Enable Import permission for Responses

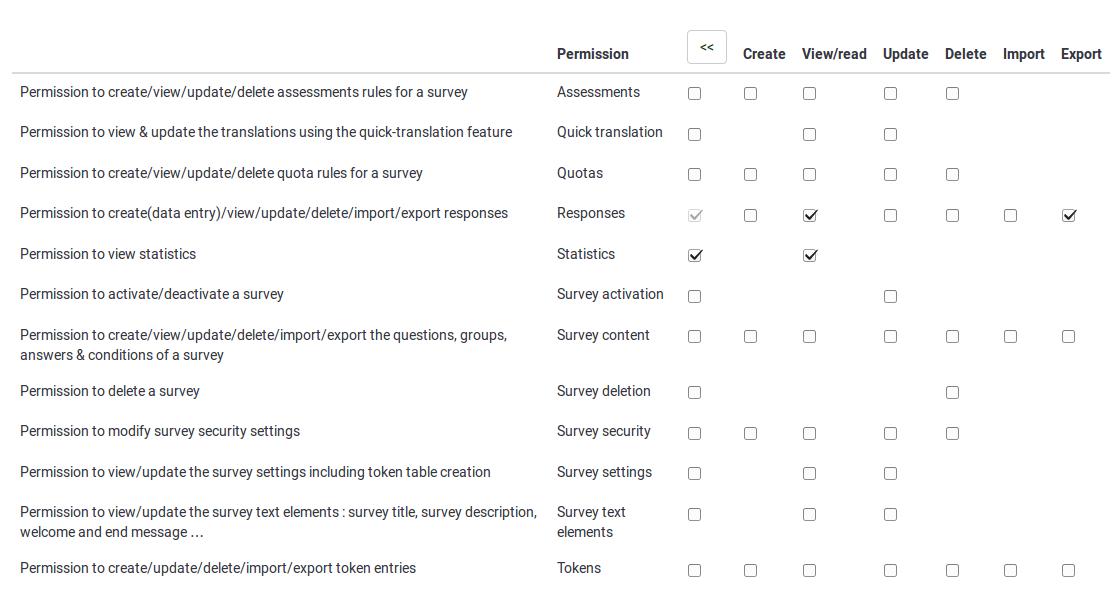click(1010, 215)
